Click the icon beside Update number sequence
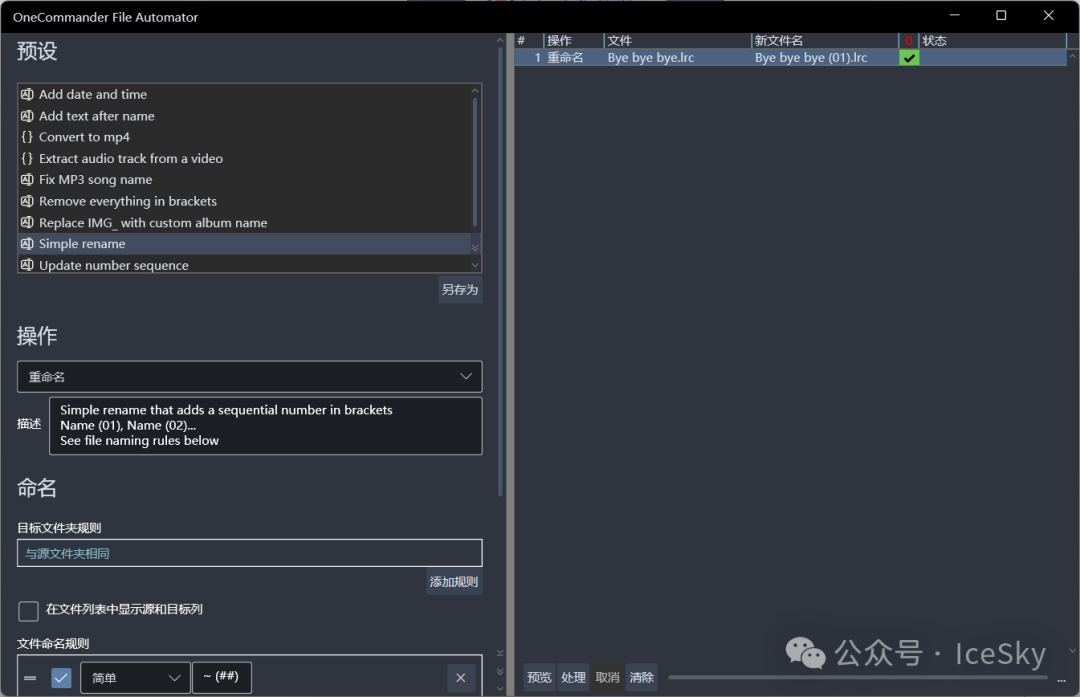Viewport: 1080px width, 697px height. point(27,266)
